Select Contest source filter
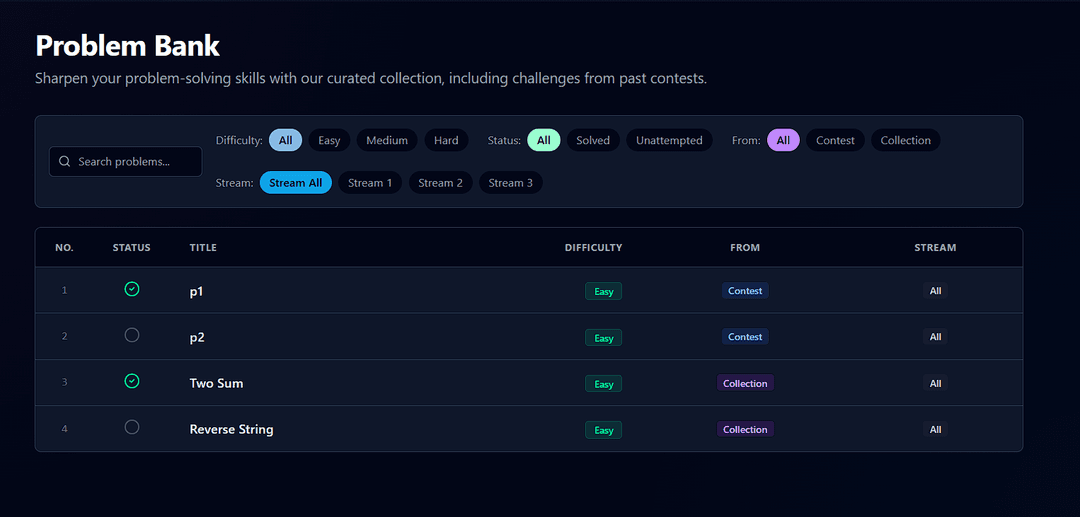The width and height of the screenshot is (1080, 517). click(835, 141)
